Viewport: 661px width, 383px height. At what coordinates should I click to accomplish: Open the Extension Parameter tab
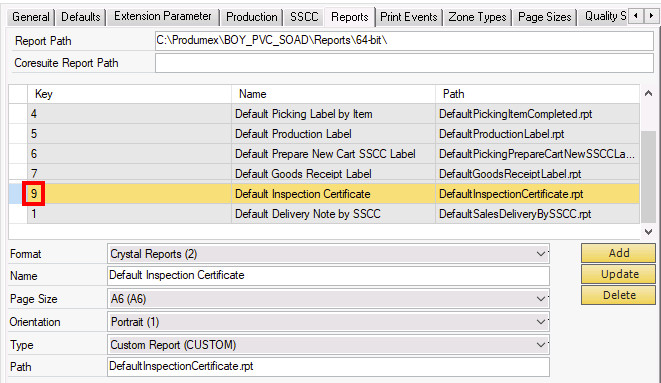click(163, 16)
